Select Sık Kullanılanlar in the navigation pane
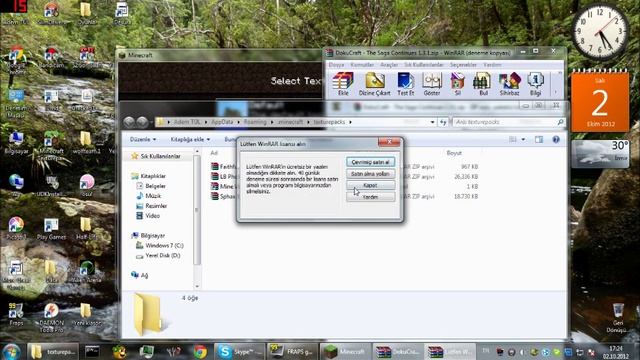The image size is (640, 360). (x=156, y=156)
